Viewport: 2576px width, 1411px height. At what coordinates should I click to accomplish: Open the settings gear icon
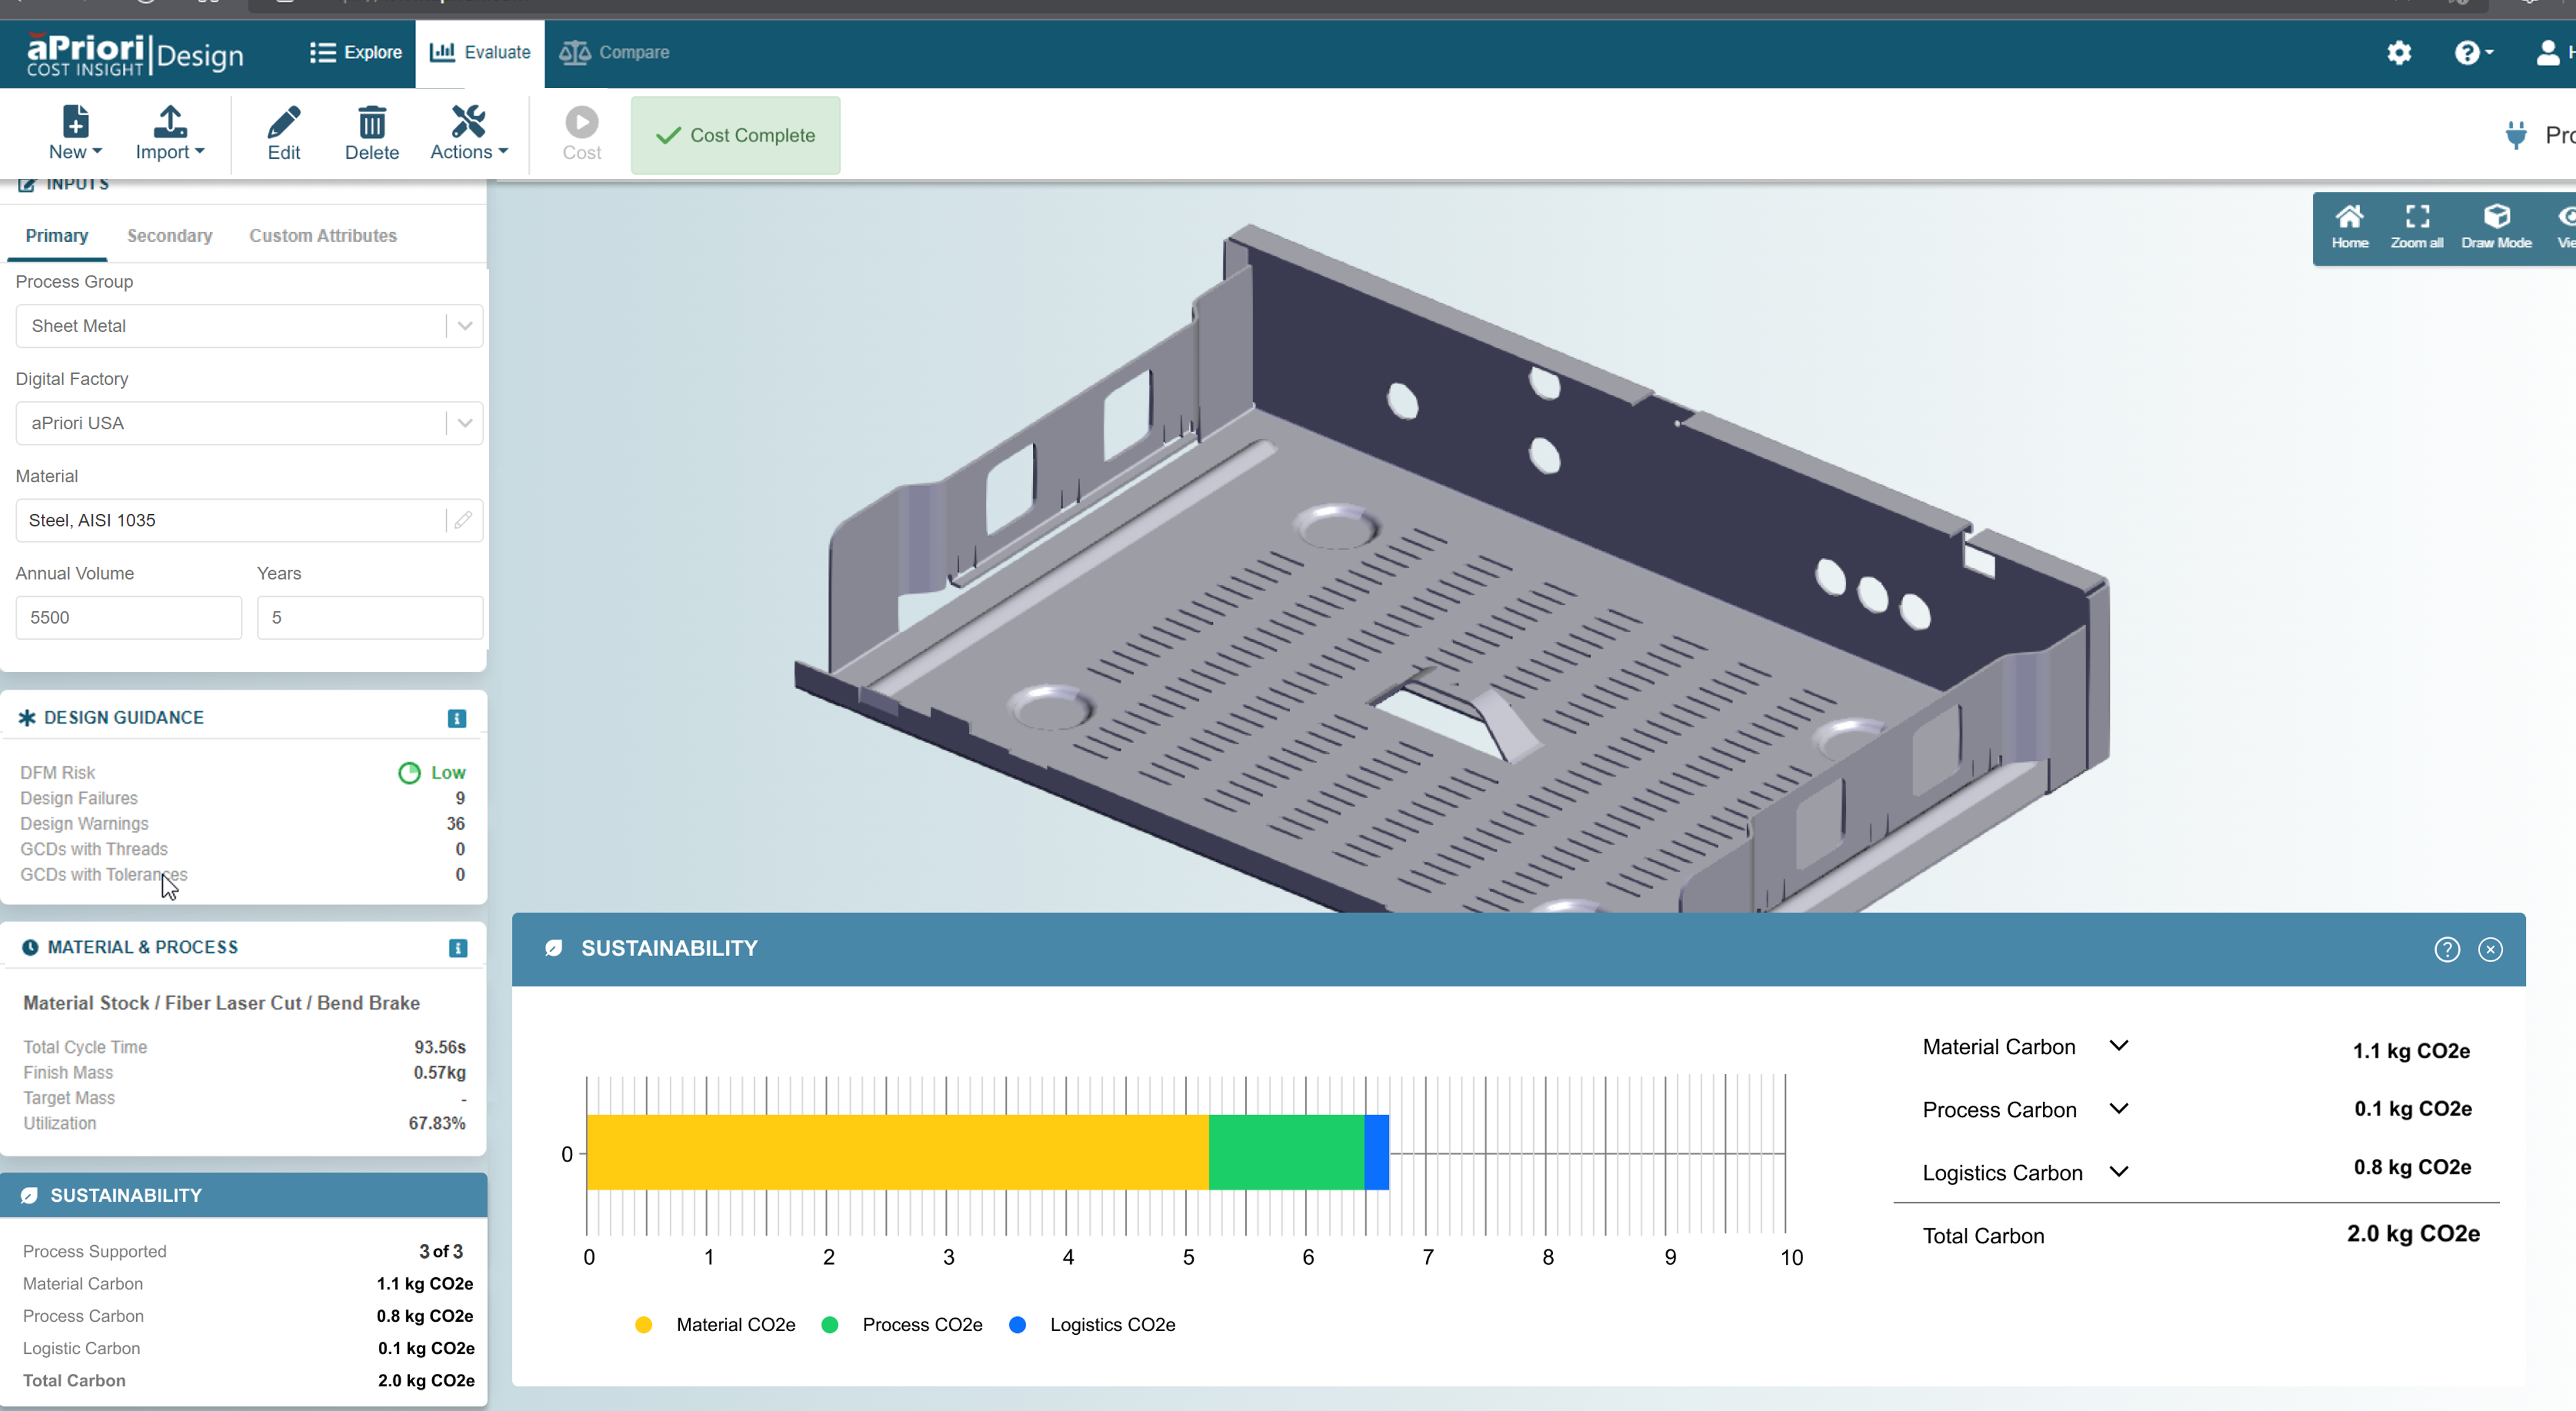[2398, 53]
